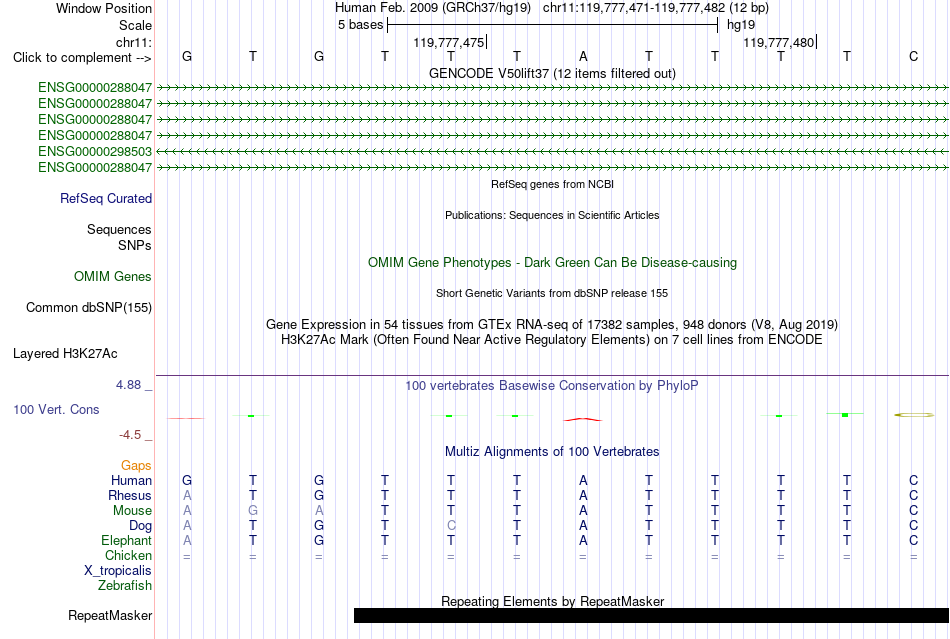Open the 'OMIM Gene Phenotypes' track title
The height and width of the screenshot is (639, 950).
[552, 263]
